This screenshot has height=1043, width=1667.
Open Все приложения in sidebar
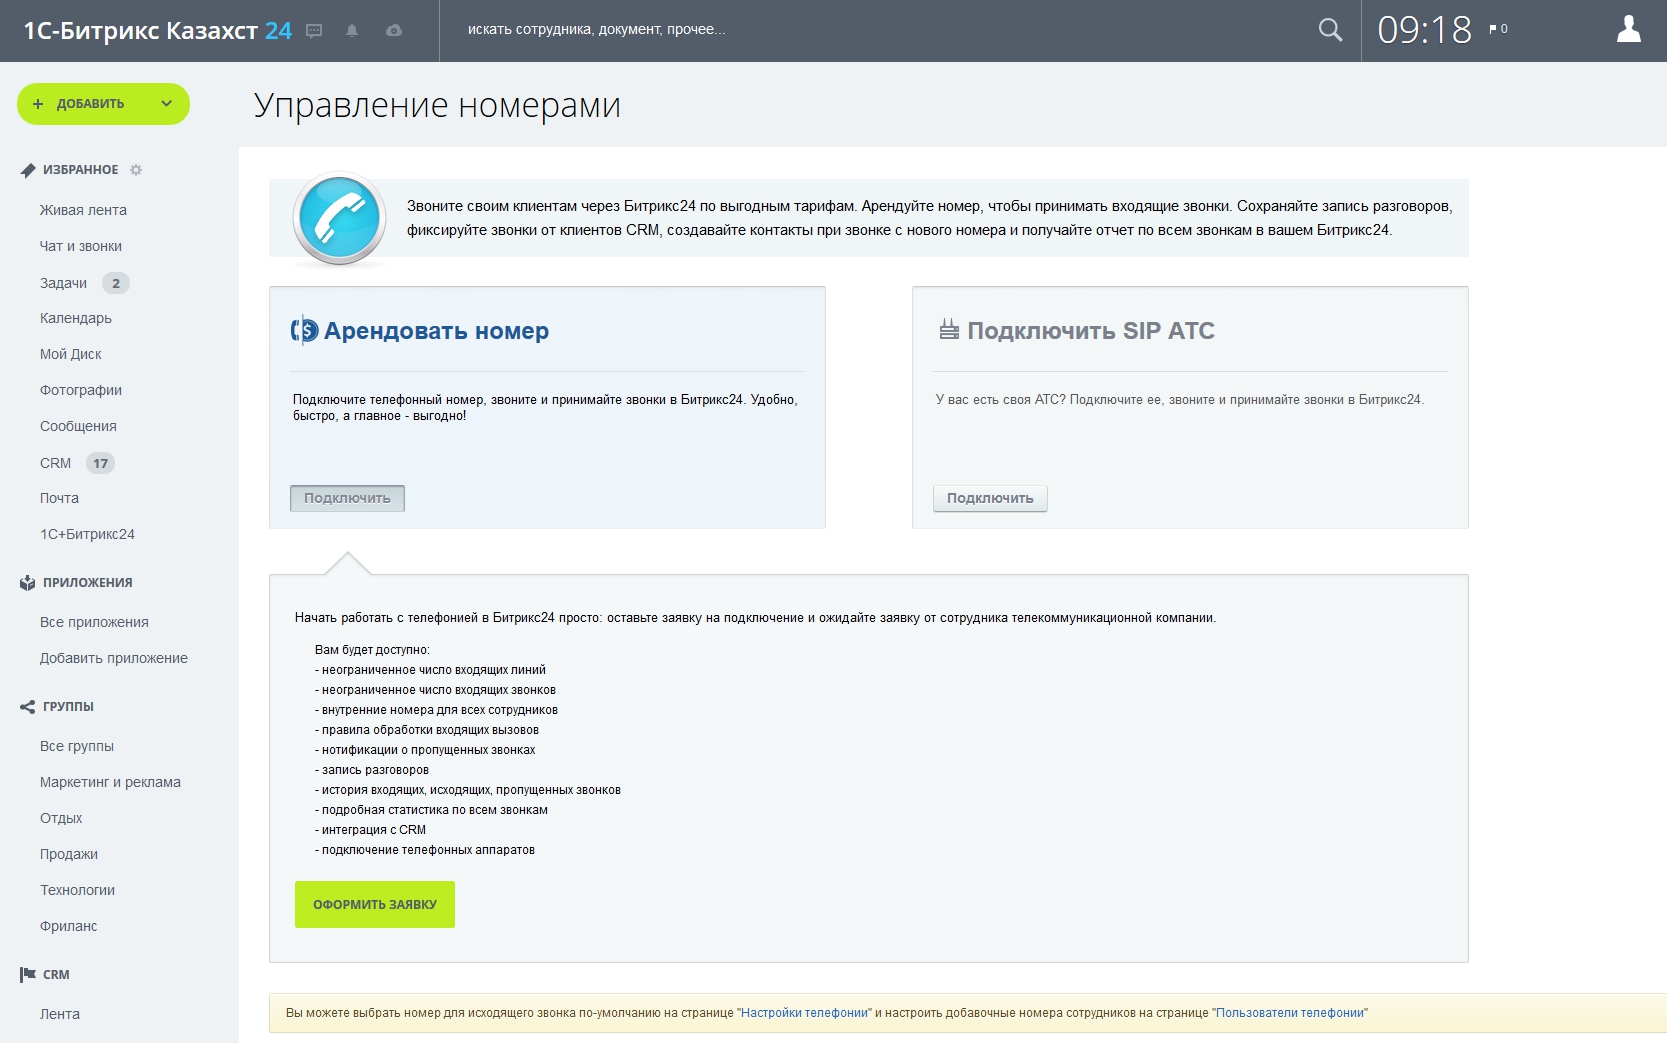pos(94,622)
